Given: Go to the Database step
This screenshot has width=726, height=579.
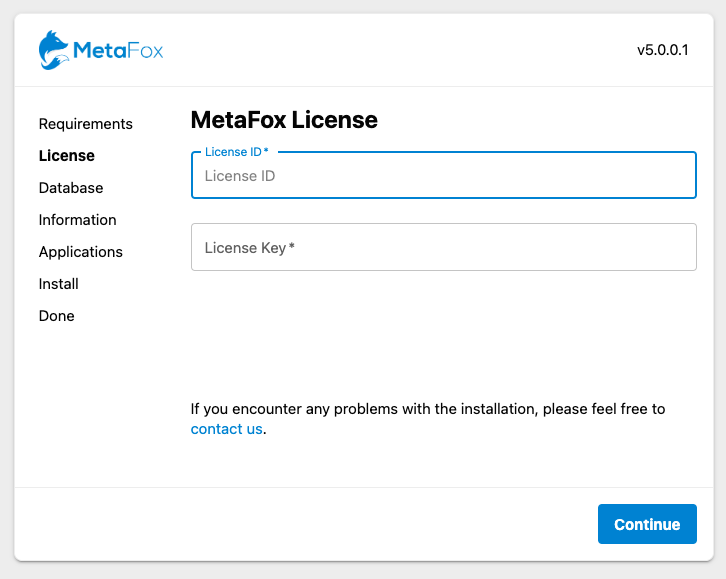Looking at the screenshot, I should pos(71,188).
